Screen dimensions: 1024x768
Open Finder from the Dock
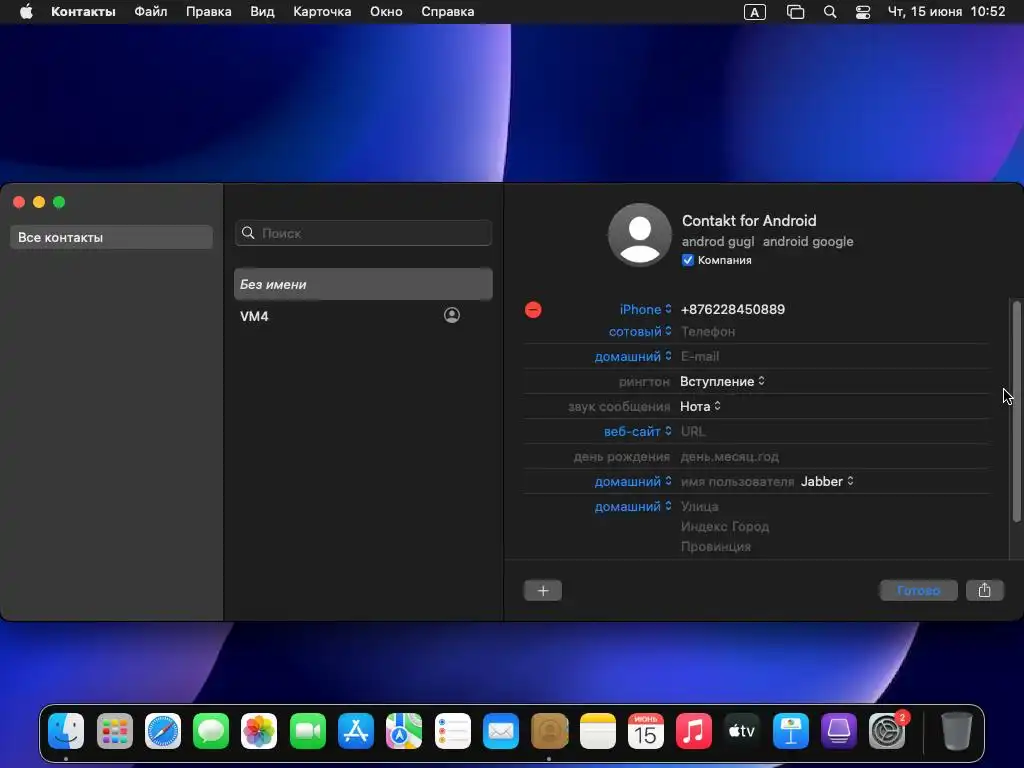[66, 731]
